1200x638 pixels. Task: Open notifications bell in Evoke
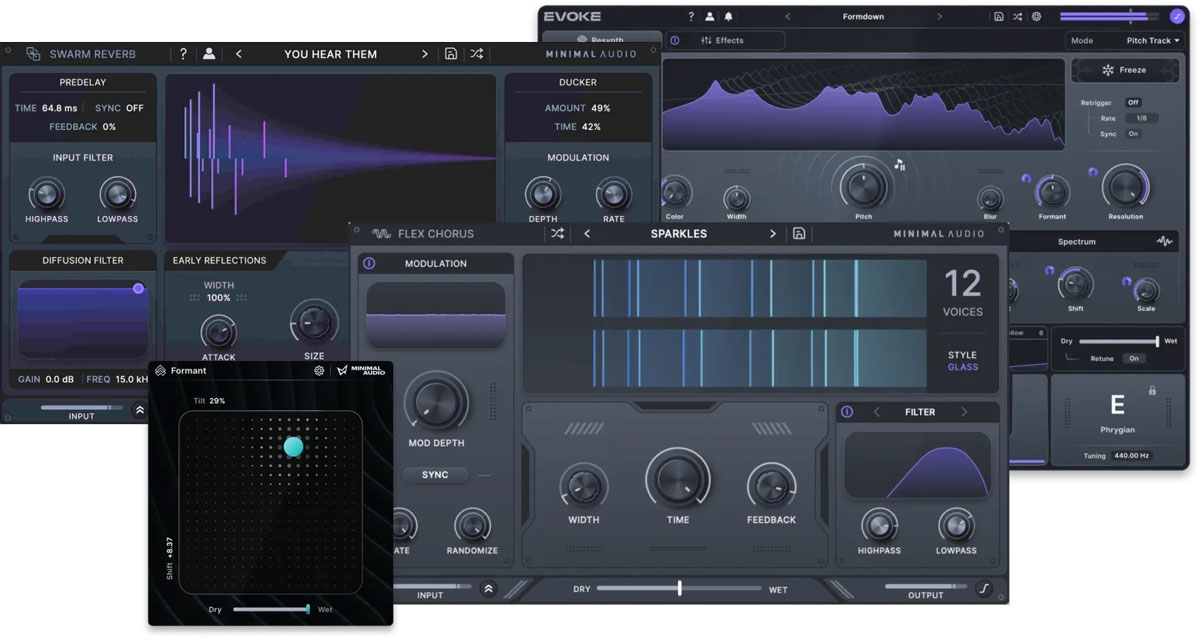pyautogui.click(x=728, y=17)
